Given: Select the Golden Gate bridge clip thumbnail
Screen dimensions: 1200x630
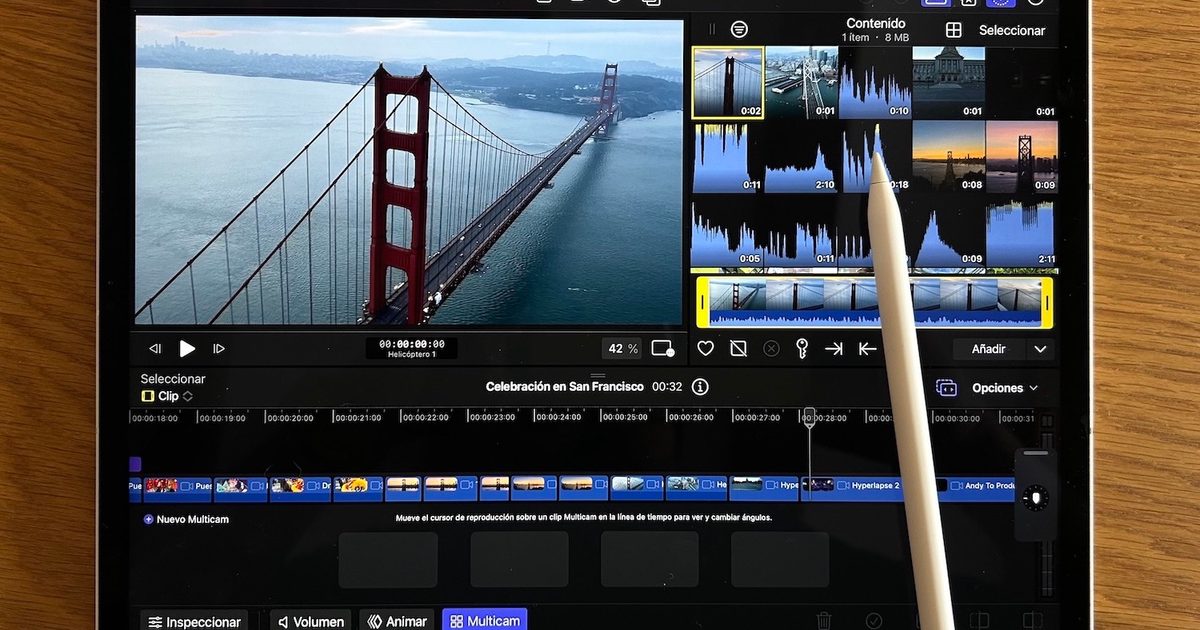Looking at the screenshot, I should click(728, 82).
